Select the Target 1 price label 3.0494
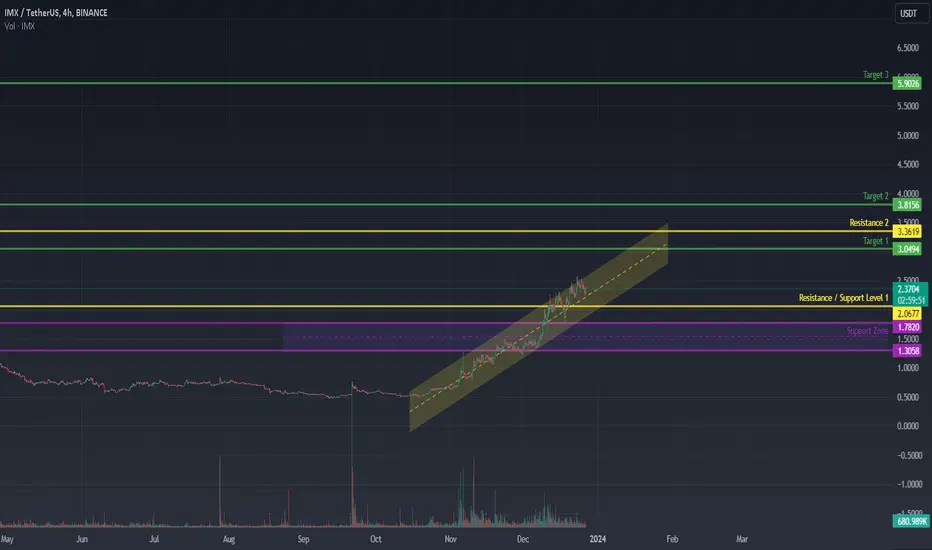This screenshot has width=932, height=550. (x=908, y=249)
